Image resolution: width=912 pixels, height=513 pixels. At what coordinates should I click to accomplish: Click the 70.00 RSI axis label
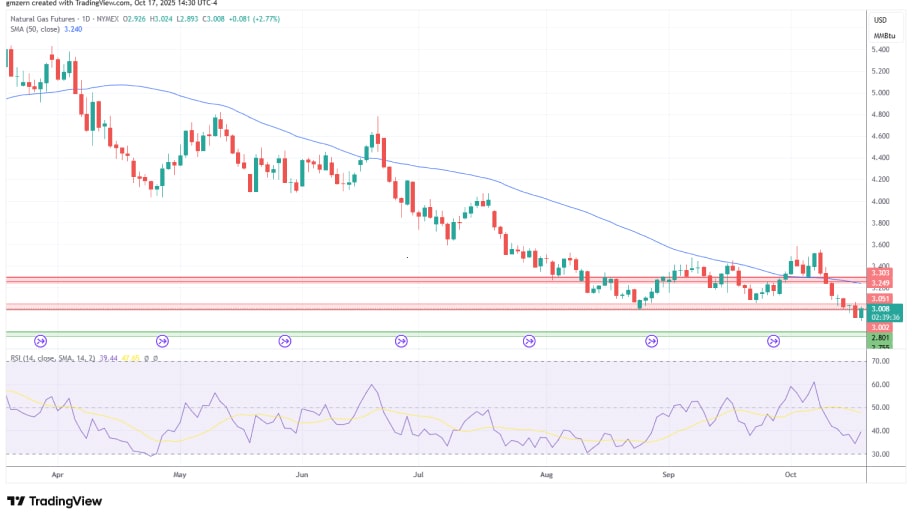(880, 360)
